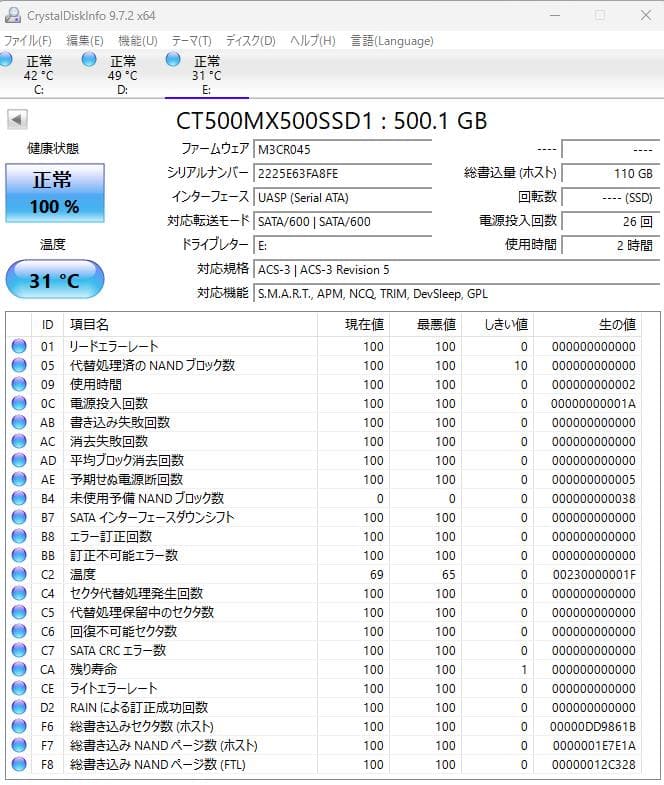
Task: Click status icon of row B8 エラー訂正回数
Action: pos(19,536)
